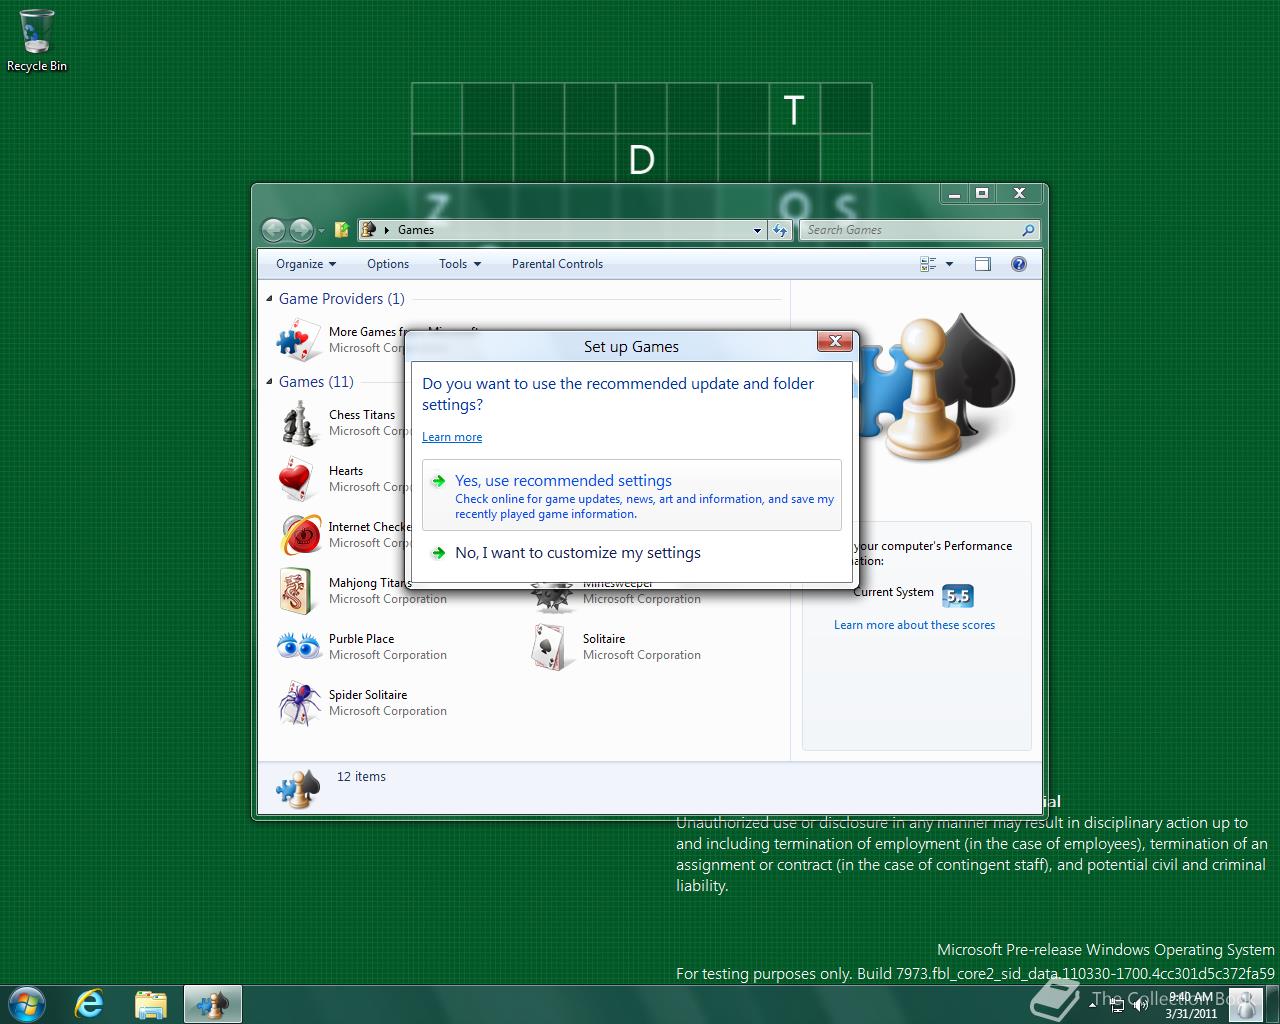Image resolution: width=1280 pixels, height=1024 pixels.
Task: Click the Back navigation arrow
Action: point(274,230)
